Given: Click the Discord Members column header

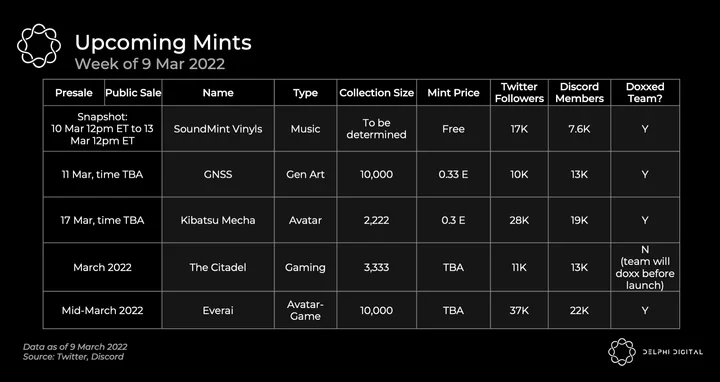Looking at the screenshot, I should [579, 93].
